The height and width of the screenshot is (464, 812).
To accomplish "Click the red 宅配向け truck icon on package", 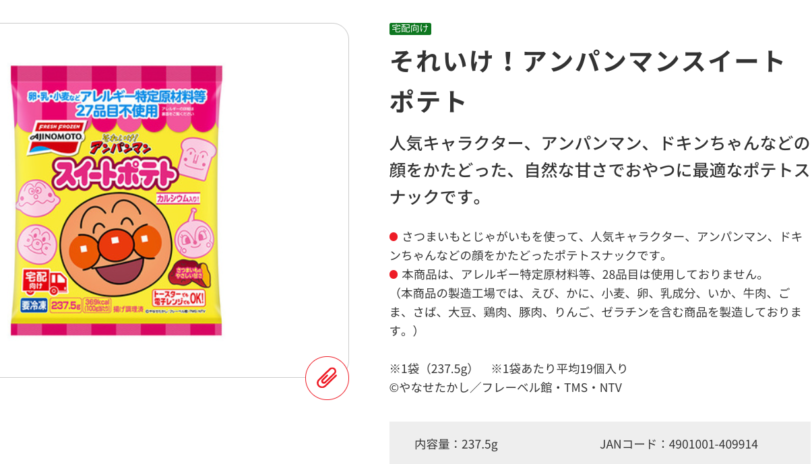I will pos(45,282).
